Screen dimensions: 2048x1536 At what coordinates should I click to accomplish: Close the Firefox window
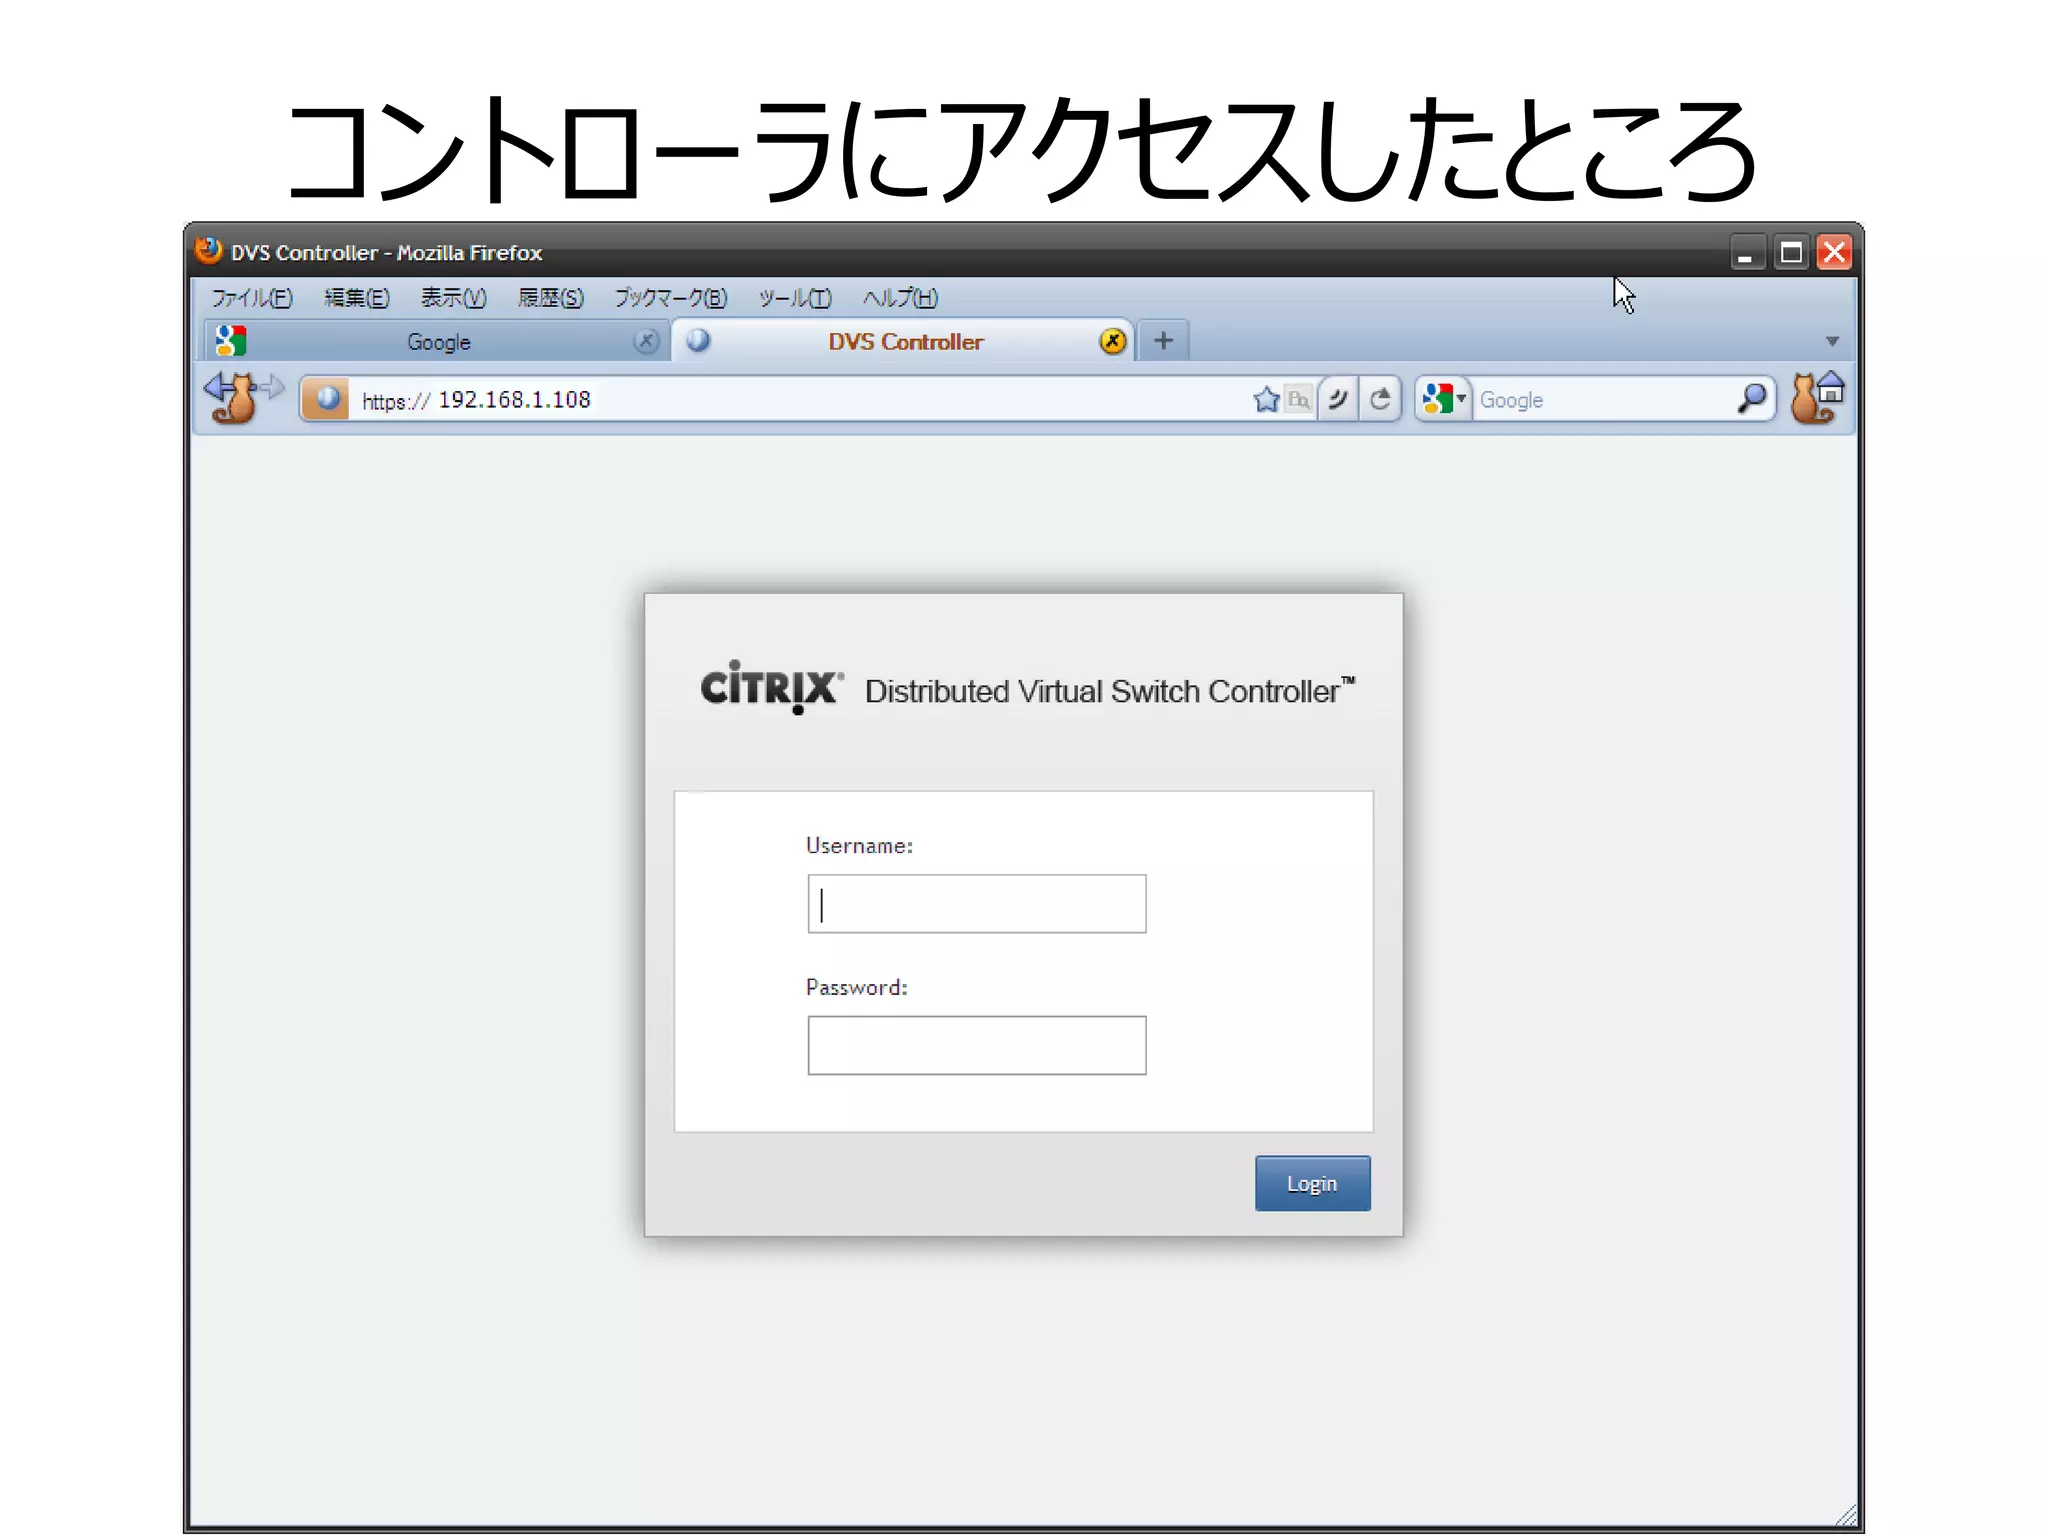coord(1835,253)
